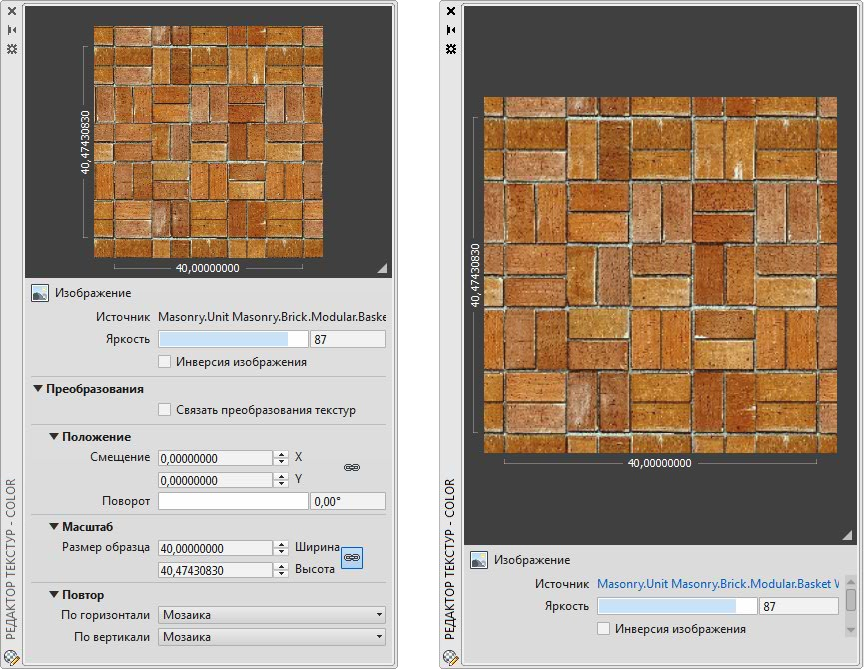Open the По вертикали dropdown
Viewport: 864px width, 670px height.
click(271, 637)
